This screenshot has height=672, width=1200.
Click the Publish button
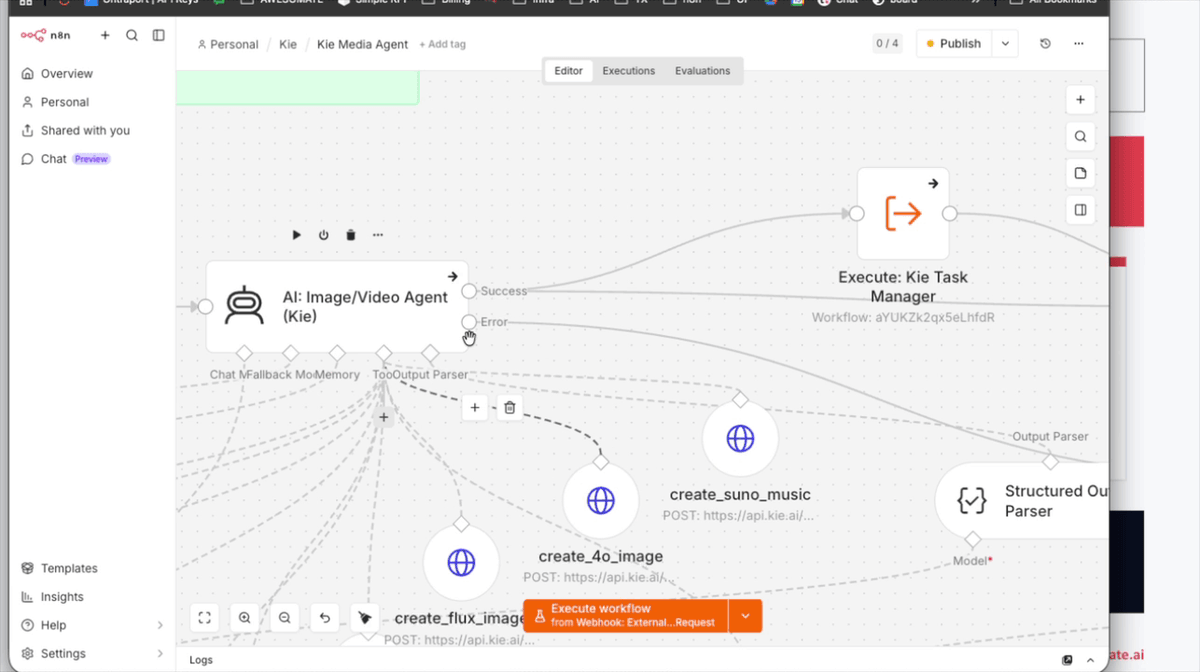coord(953,43)
